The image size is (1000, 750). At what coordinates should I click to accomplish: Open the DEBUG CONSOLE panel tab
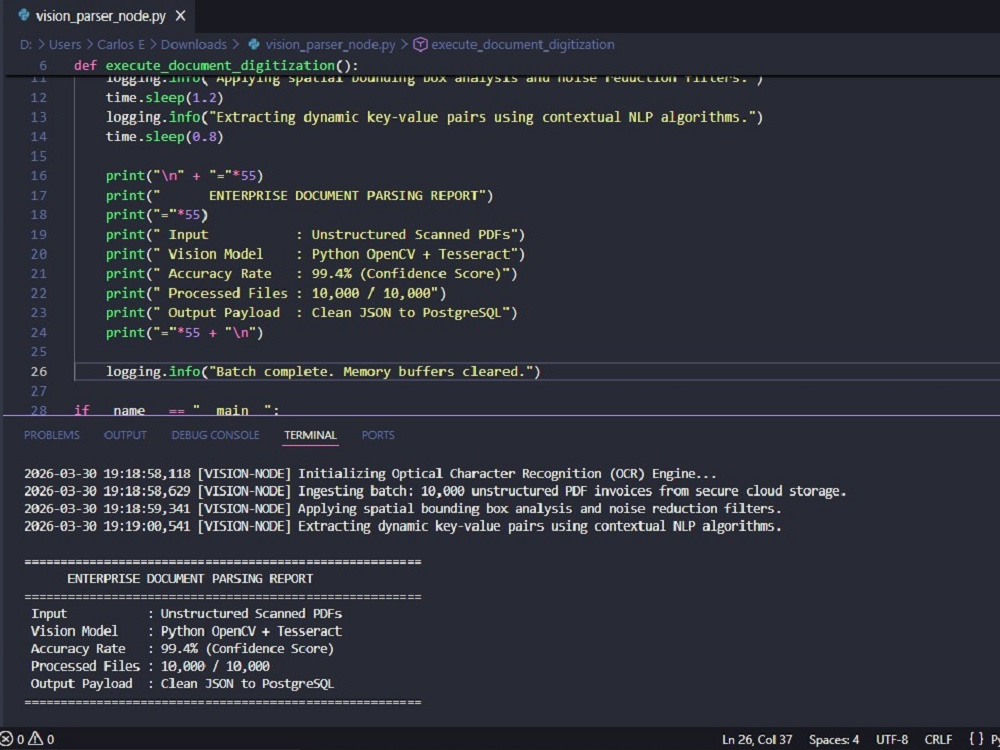[216, 435]
